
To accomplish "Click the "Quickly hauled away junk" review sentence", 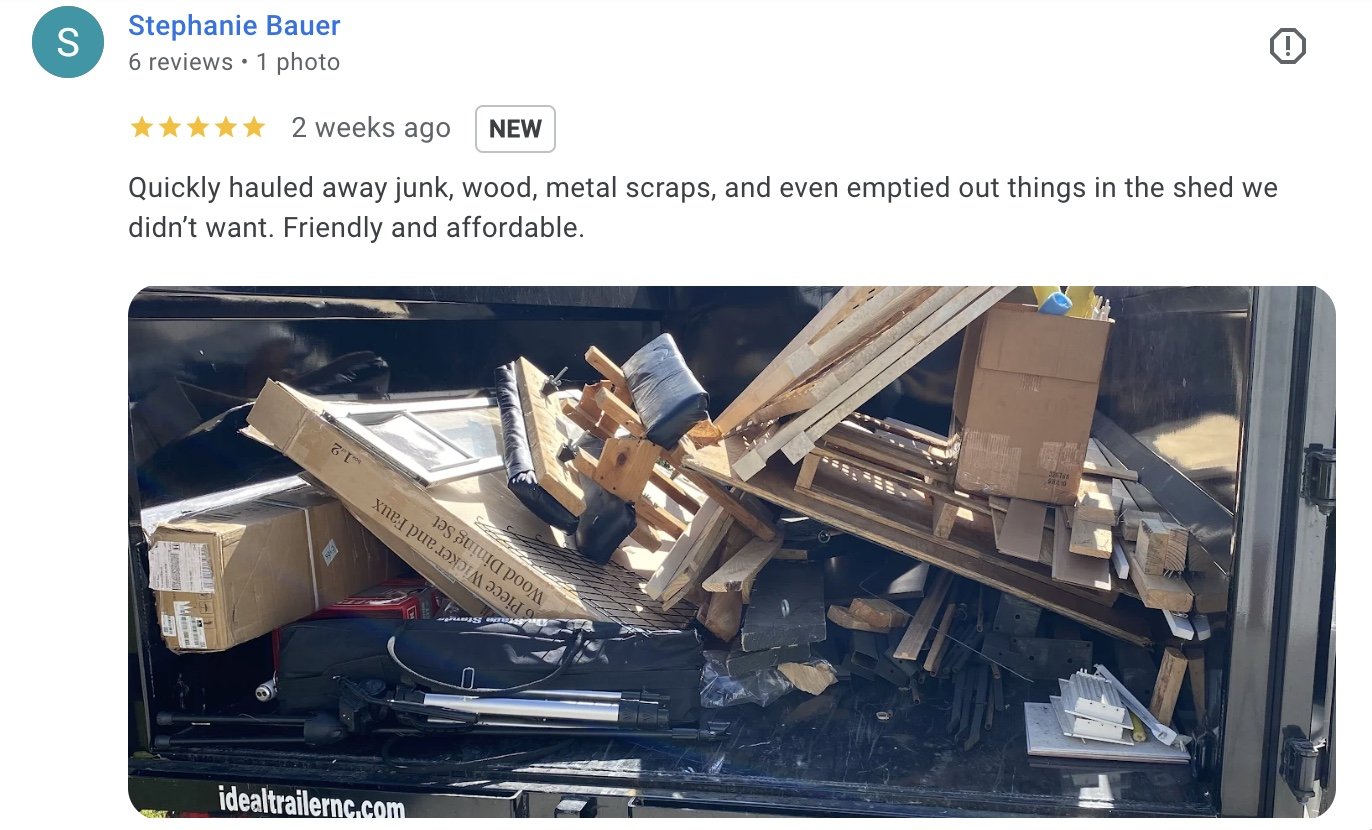I will coord(704,188).
